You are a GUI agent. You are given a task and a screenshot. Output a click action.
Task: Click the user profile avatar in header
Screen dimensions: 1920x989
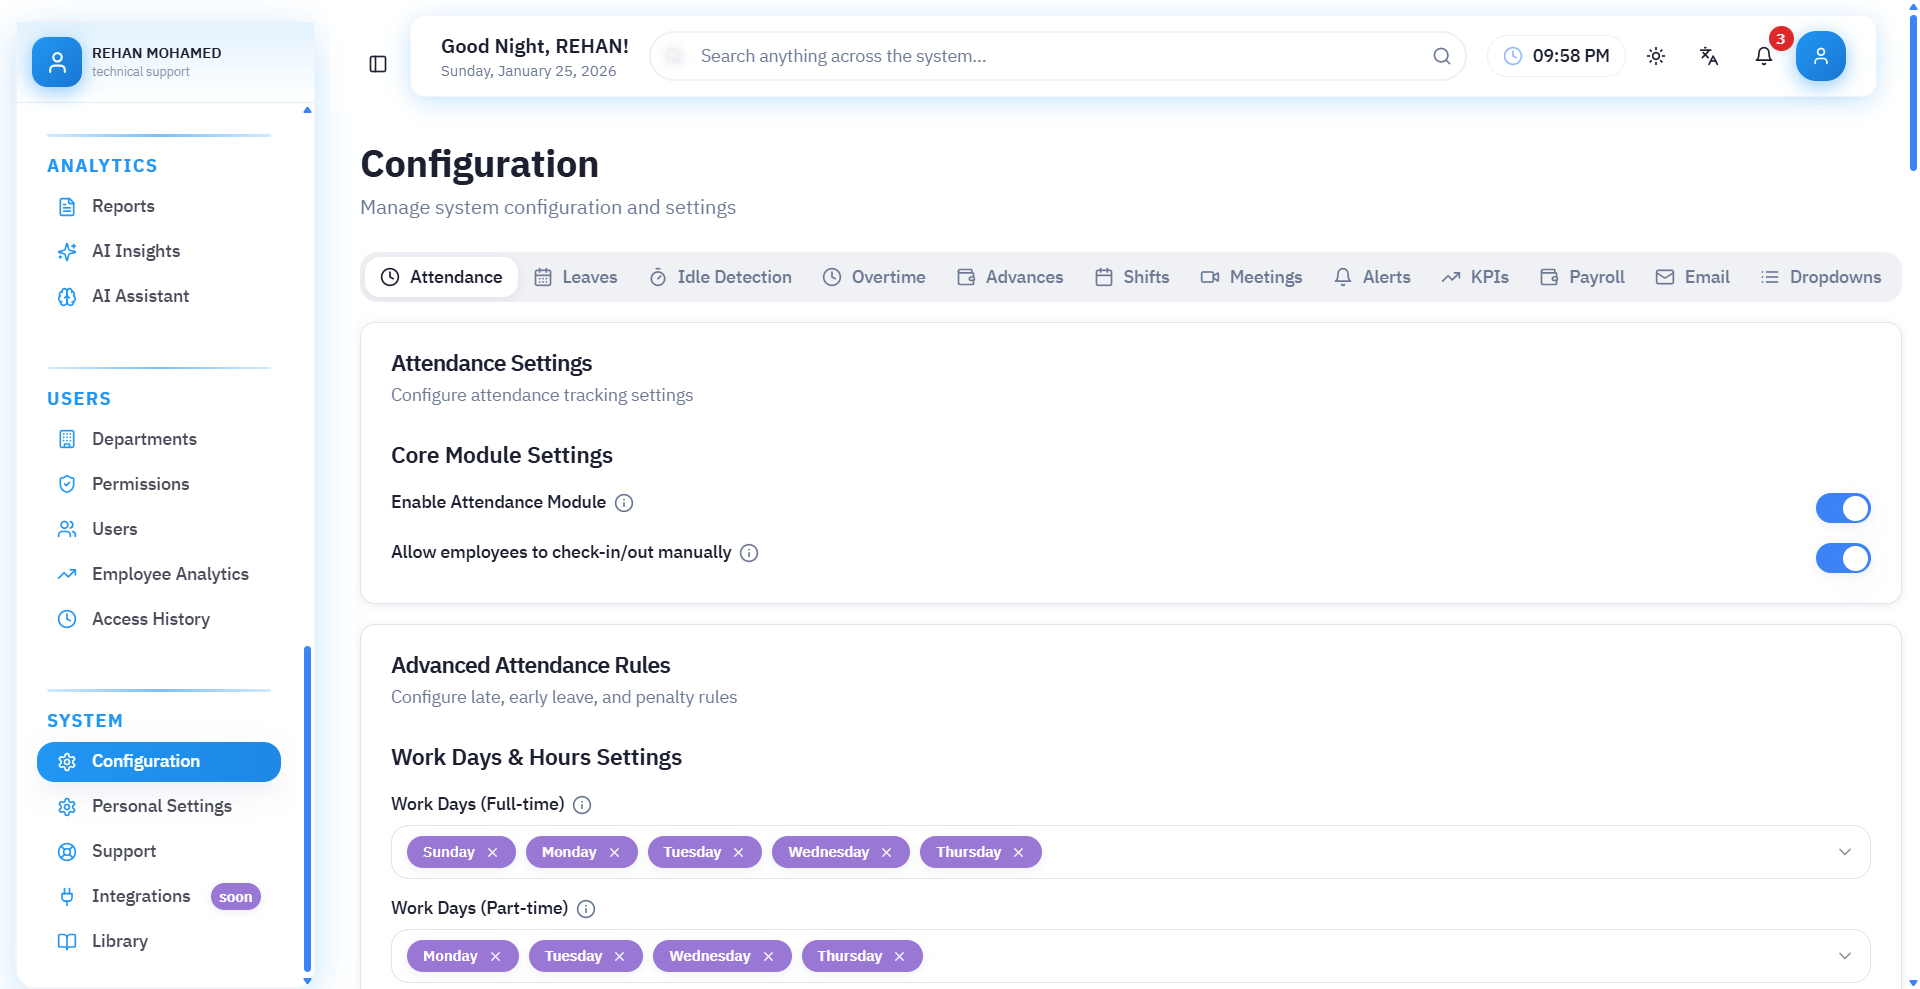click(1820, 56)
